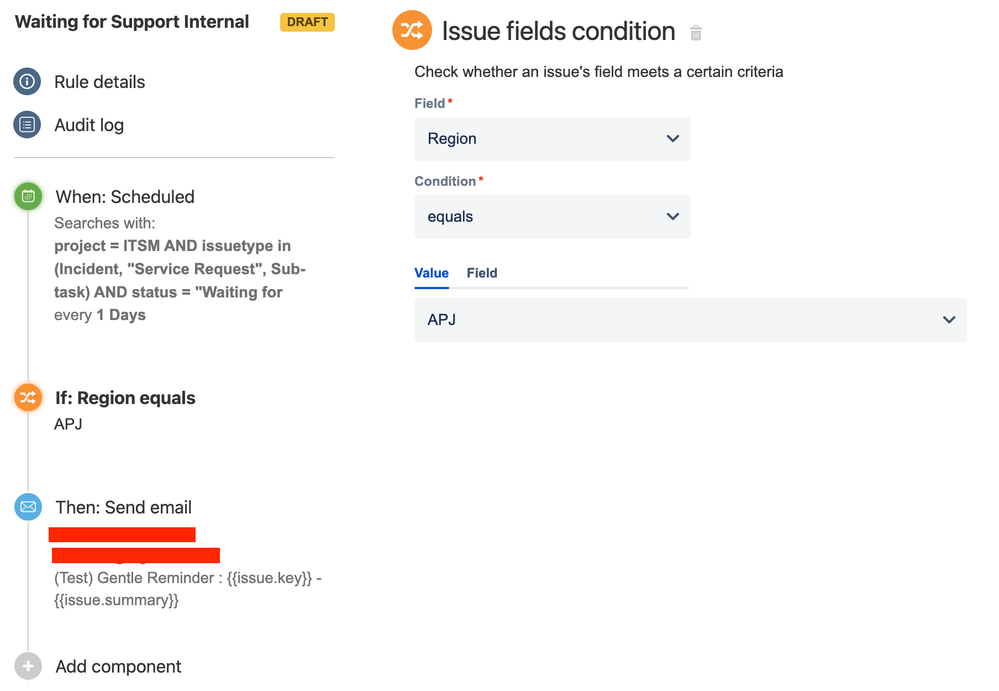999x691 pixels.
Task: Click the blue Send email envelope icon
Action: [28, 507]
